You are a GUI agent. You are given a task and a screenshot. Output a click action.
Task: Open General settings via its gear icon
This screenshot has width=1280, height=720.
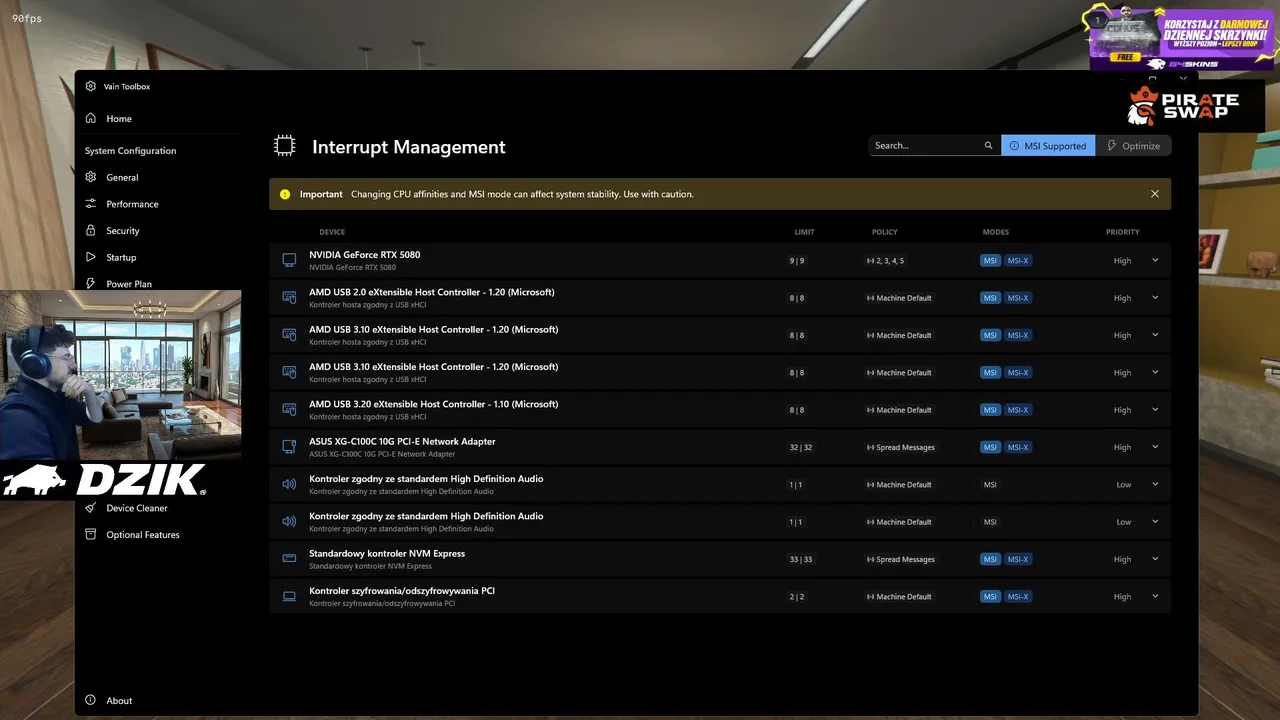point(91,177)
